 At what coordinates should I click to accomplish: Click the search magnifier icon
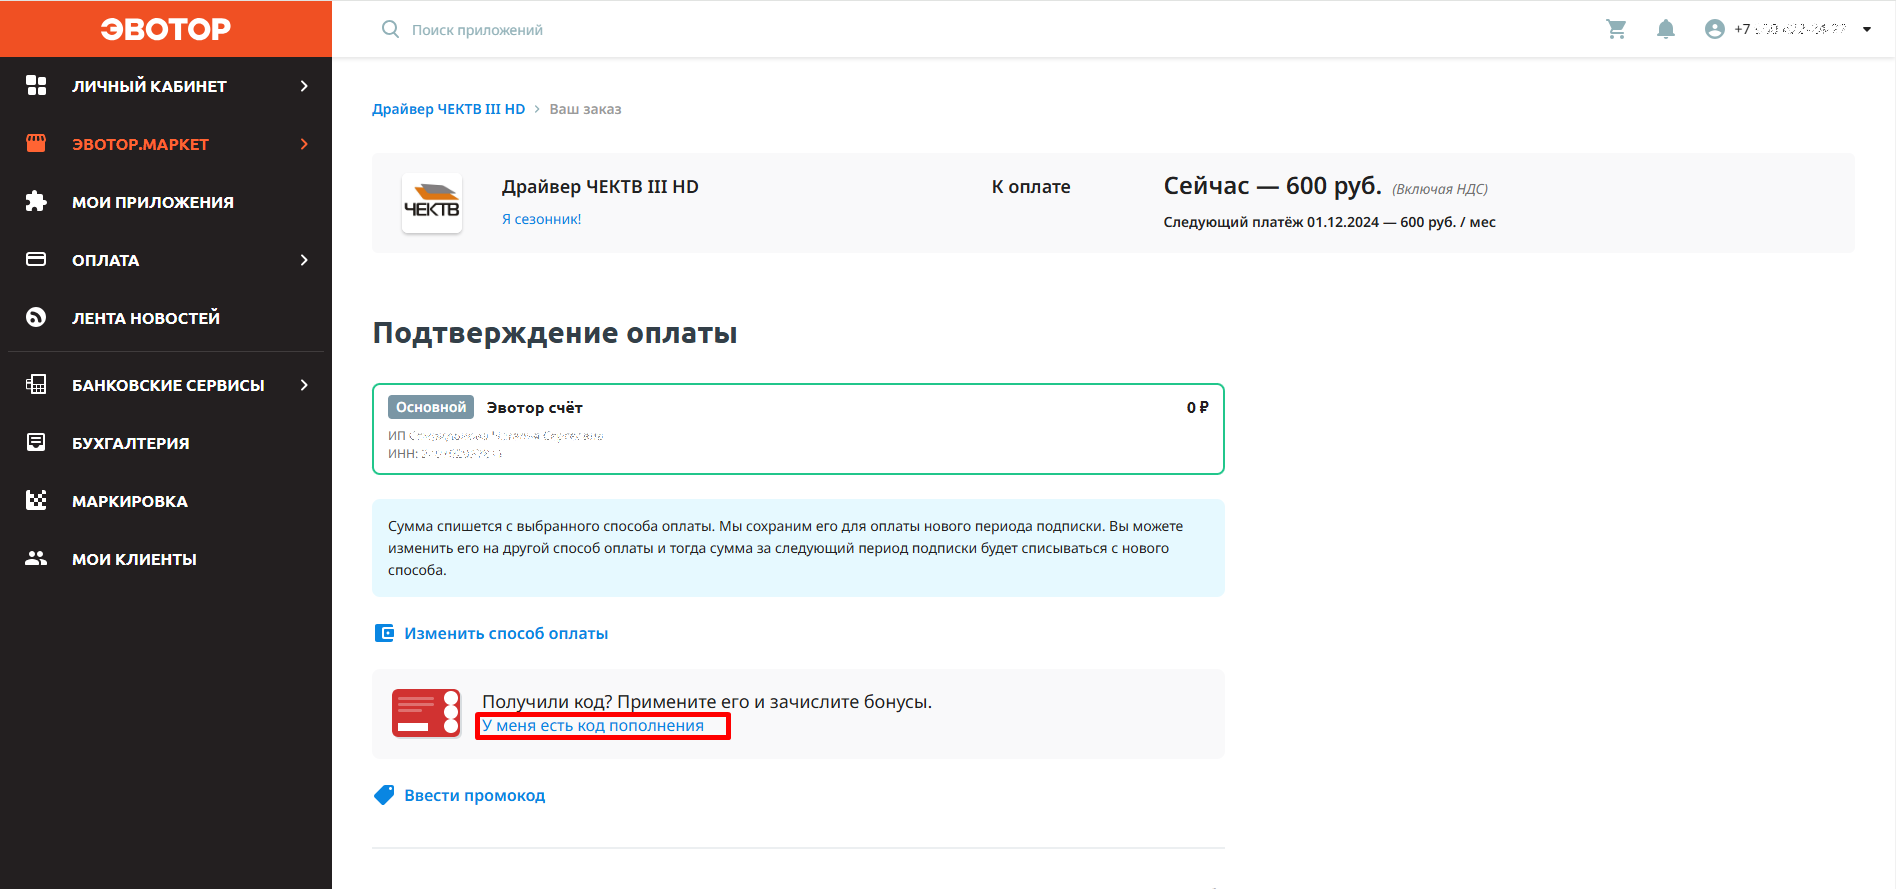(x=390, y=29)
